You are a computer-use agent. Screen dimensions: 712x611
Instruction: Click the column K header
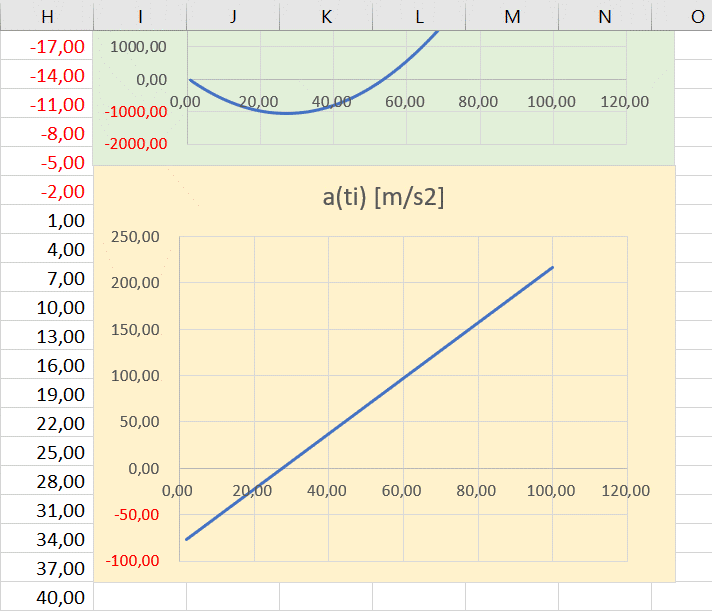326,16
